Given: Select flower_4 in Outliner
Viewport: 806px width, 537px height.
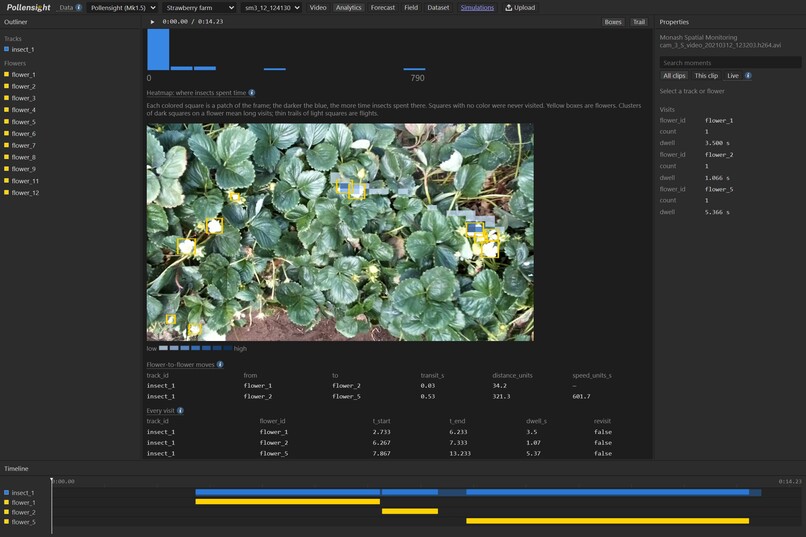Looking at the screenshot, I should click(x=23, y=110).
